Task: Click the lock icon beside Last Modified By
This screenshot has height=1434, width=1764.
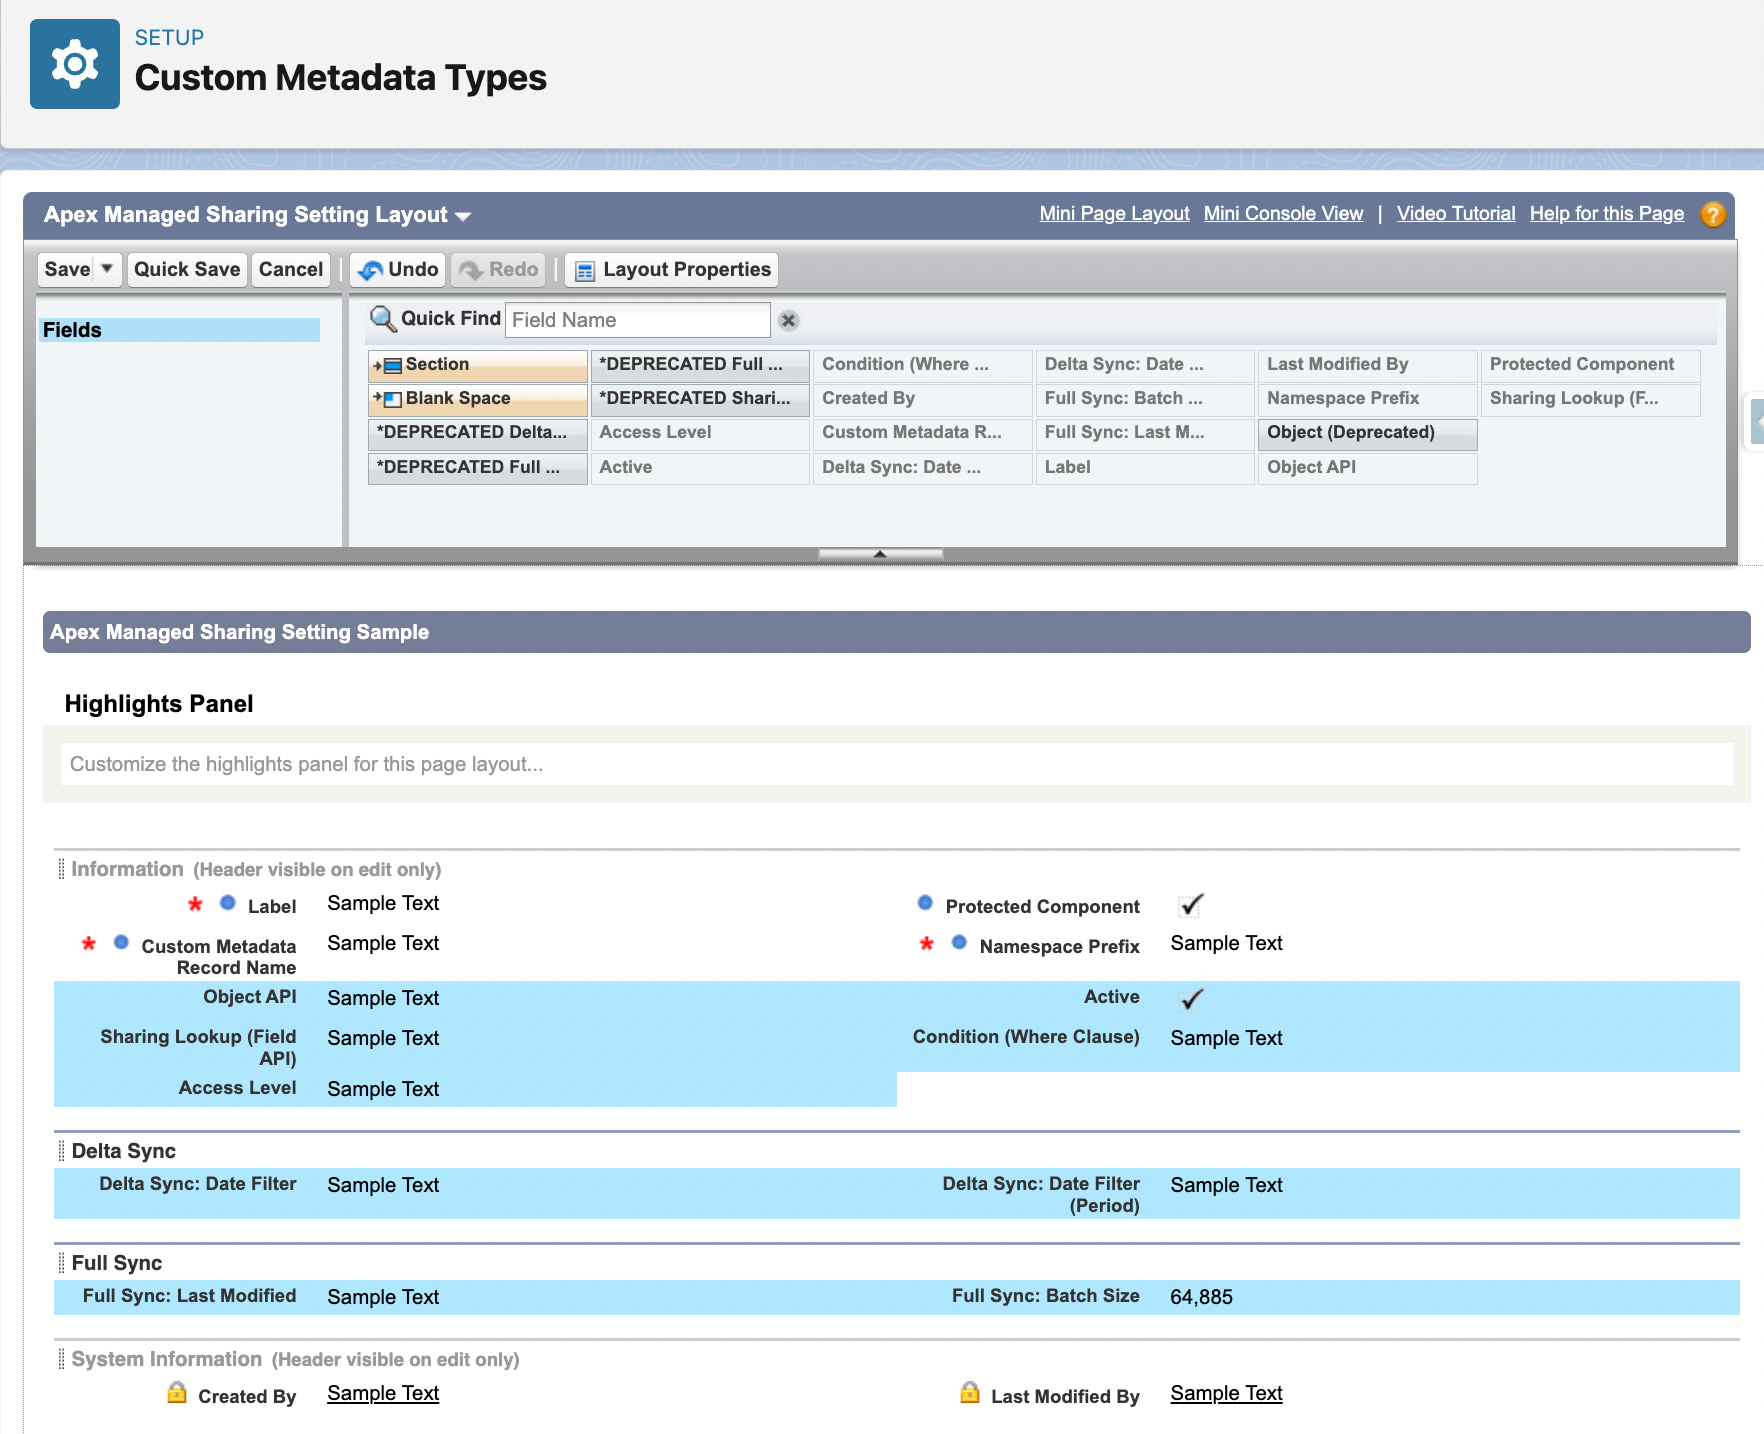Action: coord(969,1393)
